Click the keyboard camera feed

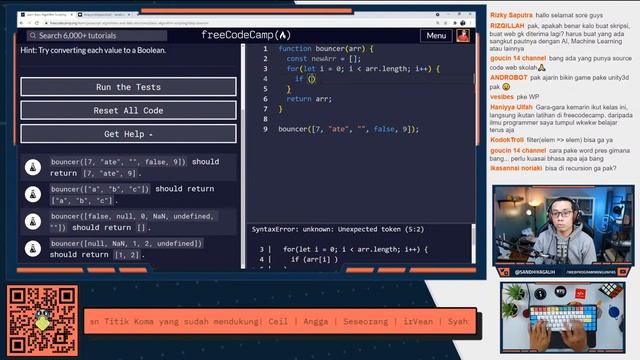[x=563, y=317]
